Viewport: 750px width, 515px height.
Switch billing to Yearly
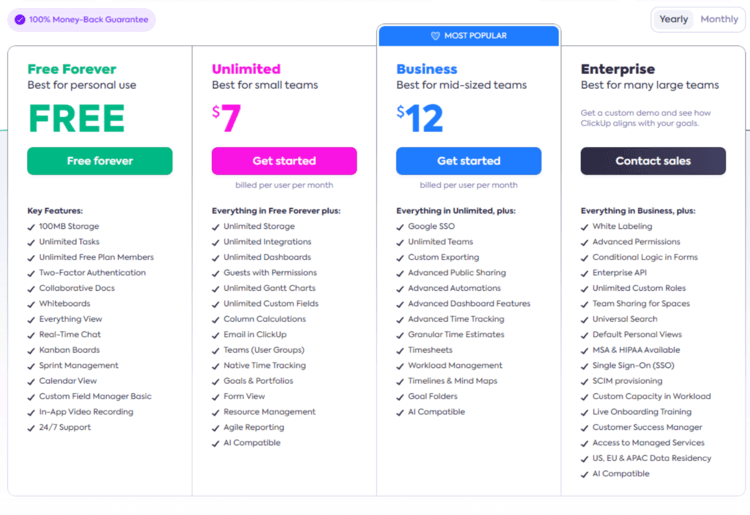click(674, 19)
